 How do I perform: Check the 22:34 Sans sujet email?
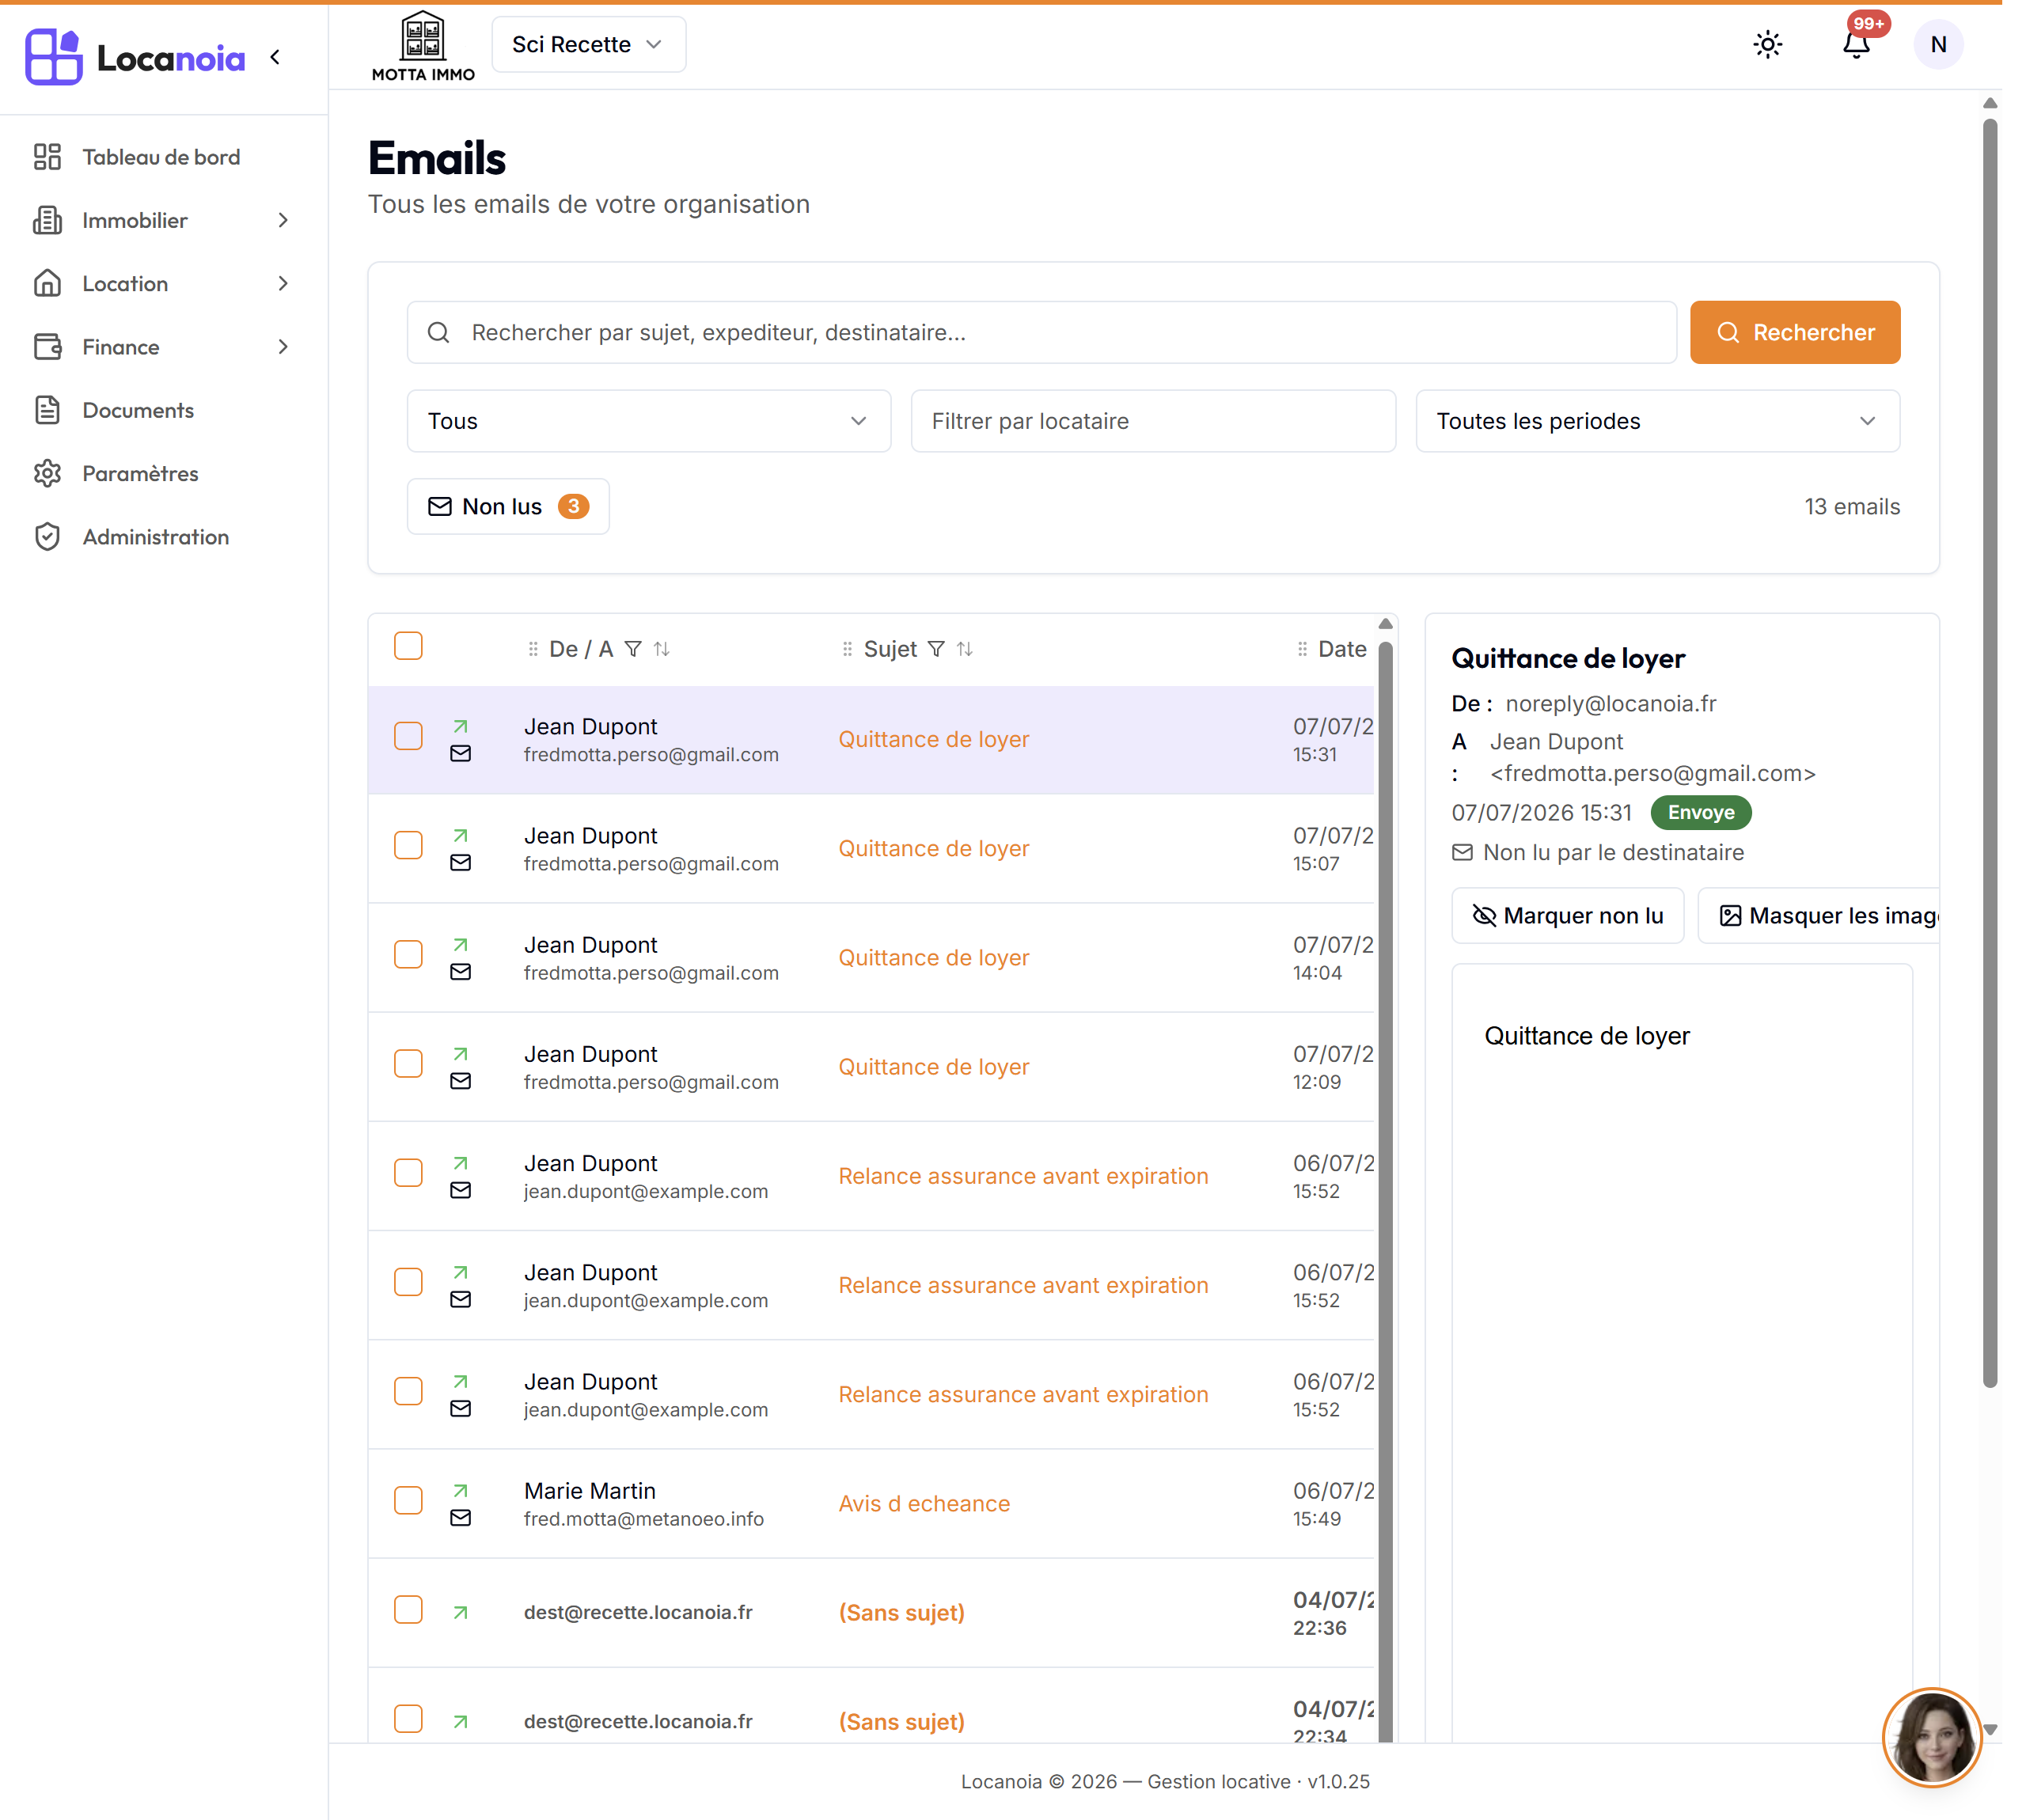[x=408, y=1718]
